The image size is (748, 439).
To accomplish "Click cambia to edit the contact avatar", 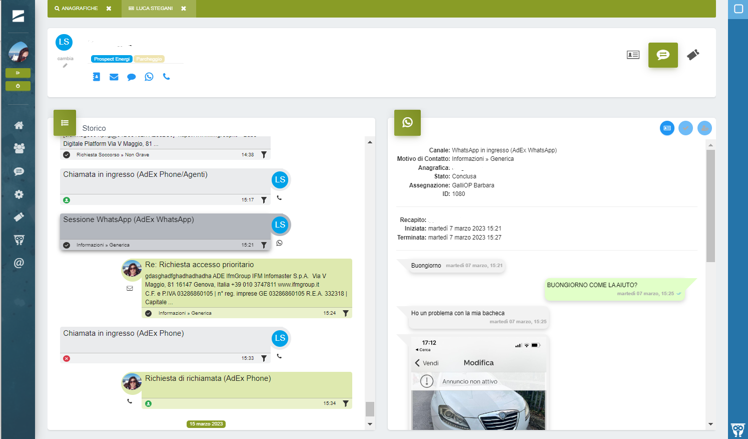I will pyautogui.click(x=64, y=59).
